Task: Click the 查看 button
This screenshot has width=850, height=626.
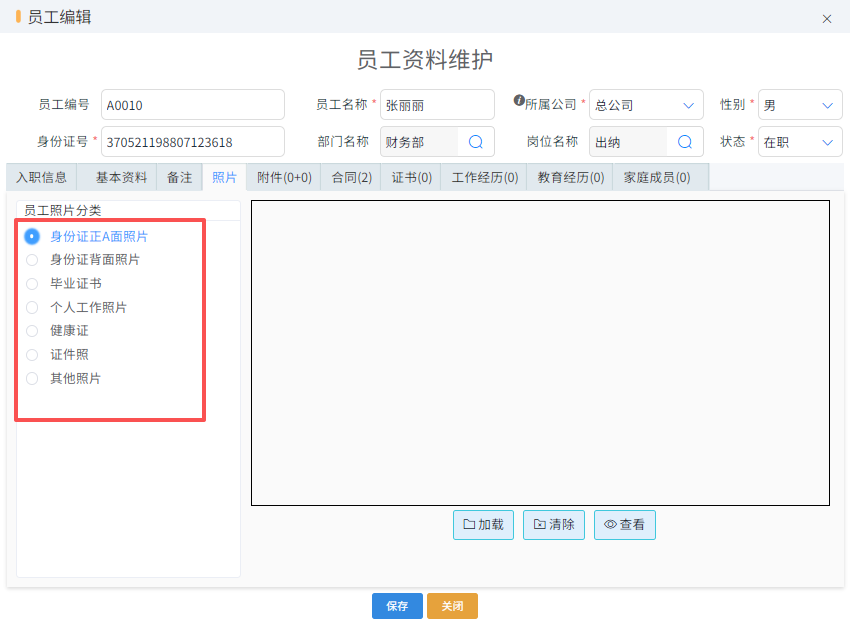Action: 625,525
